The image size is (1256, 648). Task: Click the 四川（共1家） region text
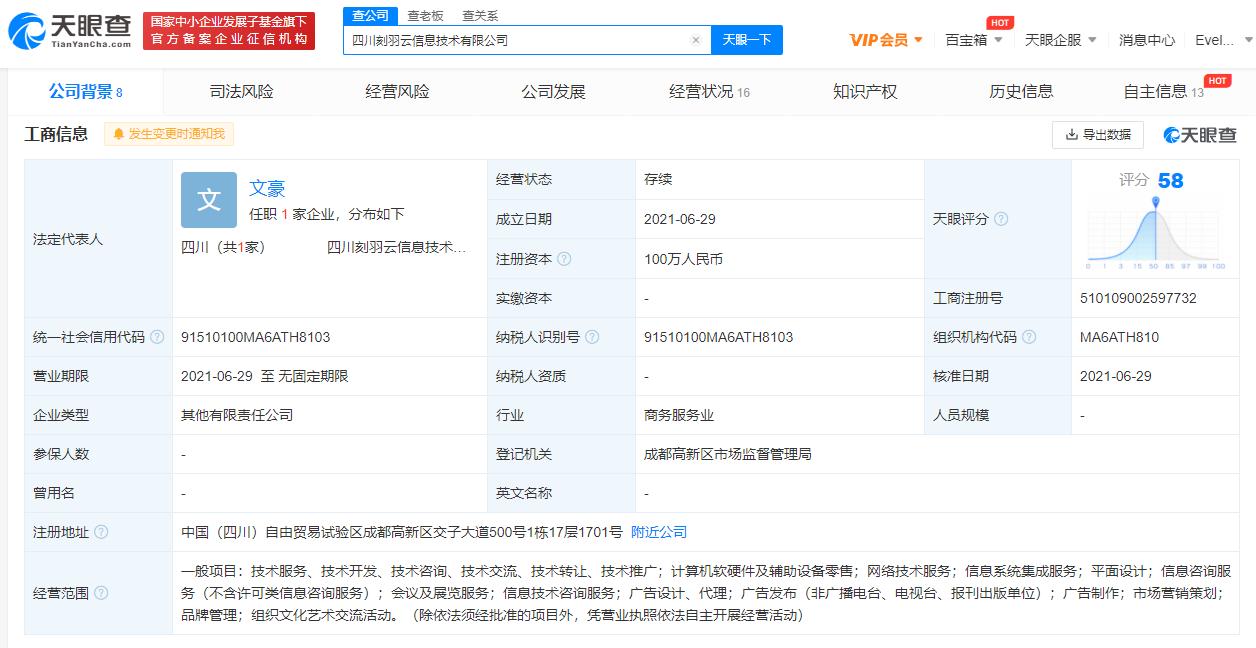coord(223,247)
